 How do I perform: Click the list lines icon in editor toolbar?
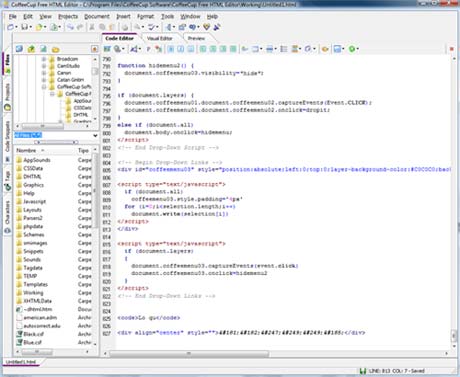[284, 49]
